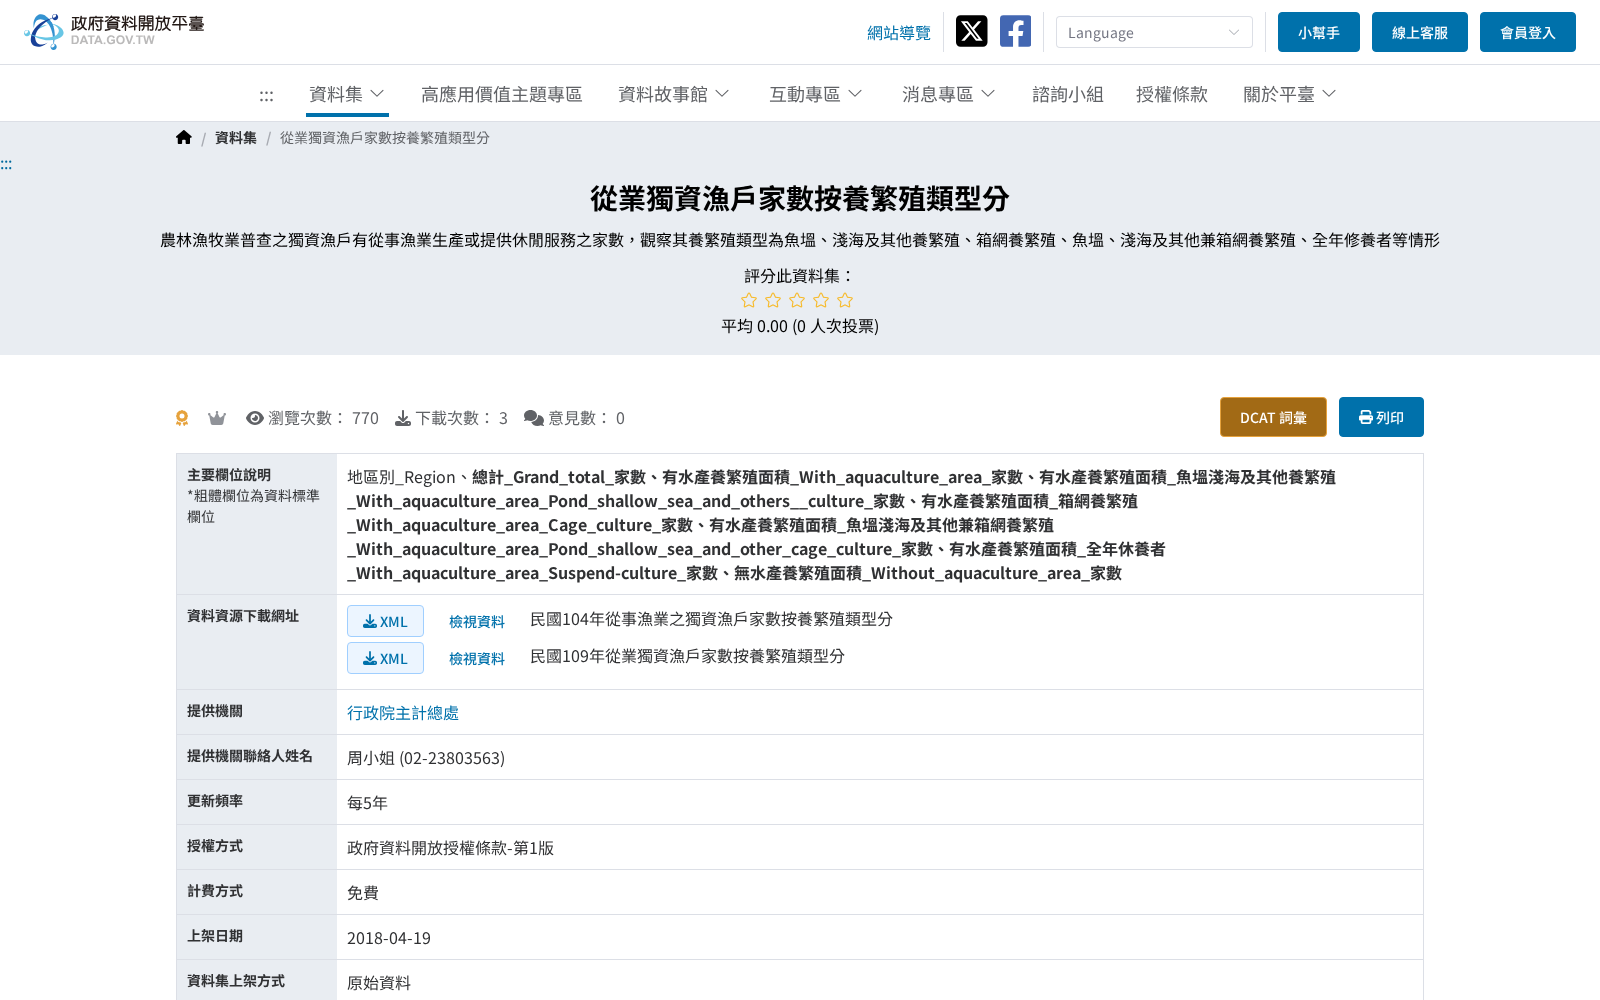Click the 線上客服 button
Viewport: 1600px width, 1000px height.
pyautogui.click(x=1420, y=32)
